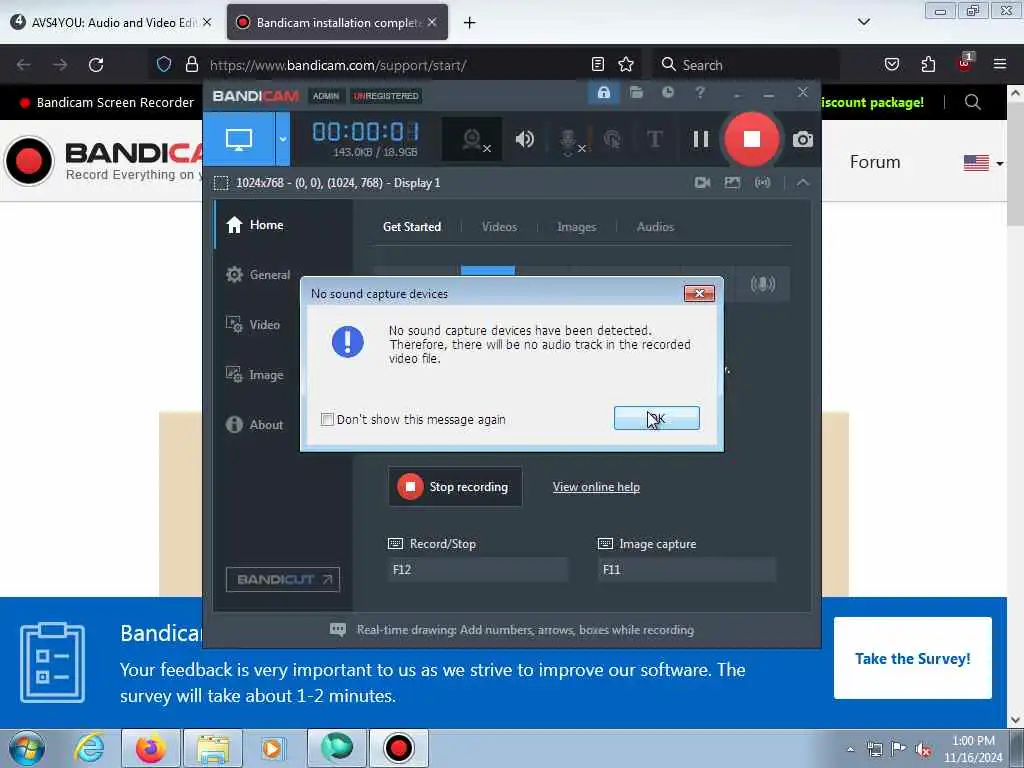Screen dimensions: 1024x768
Task: Open the scheduled recording clock icon
Action: (667, 93)
